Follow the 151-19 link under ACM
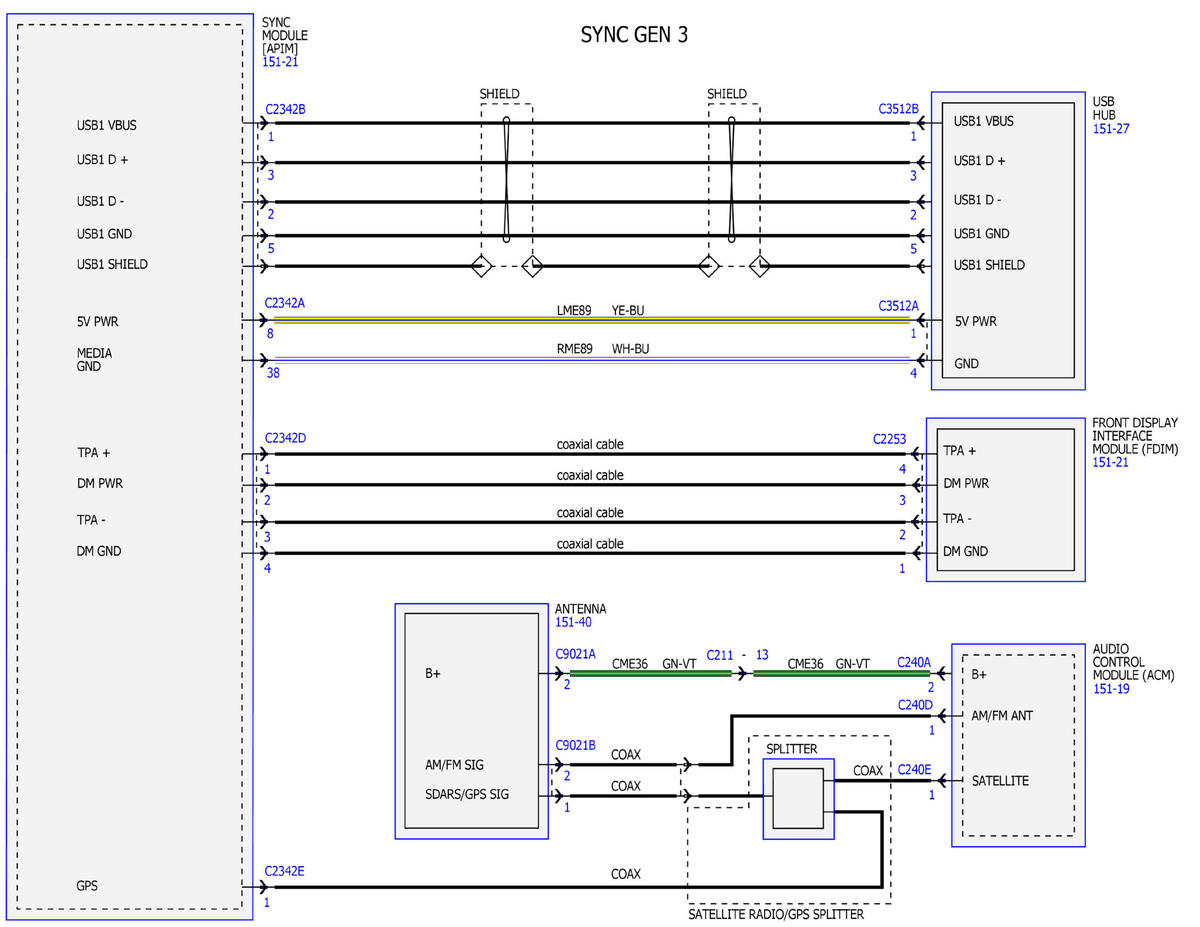This screenshot has height=927, width=1200. [x=1111, y=689]
